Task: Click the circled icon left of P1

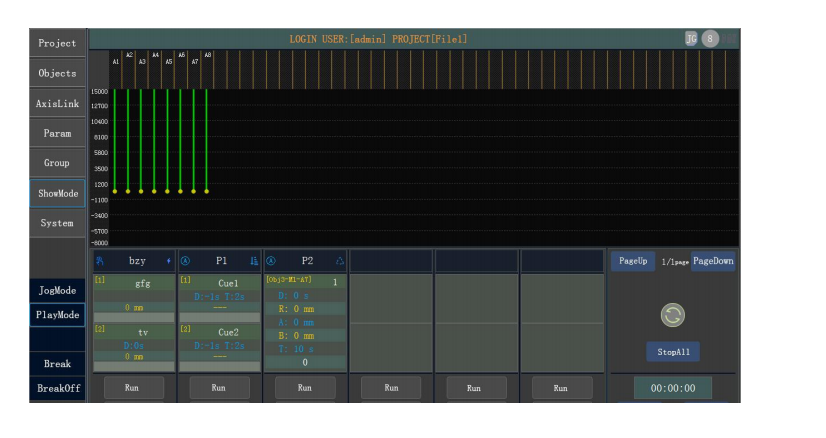Action: pos(185,261)
